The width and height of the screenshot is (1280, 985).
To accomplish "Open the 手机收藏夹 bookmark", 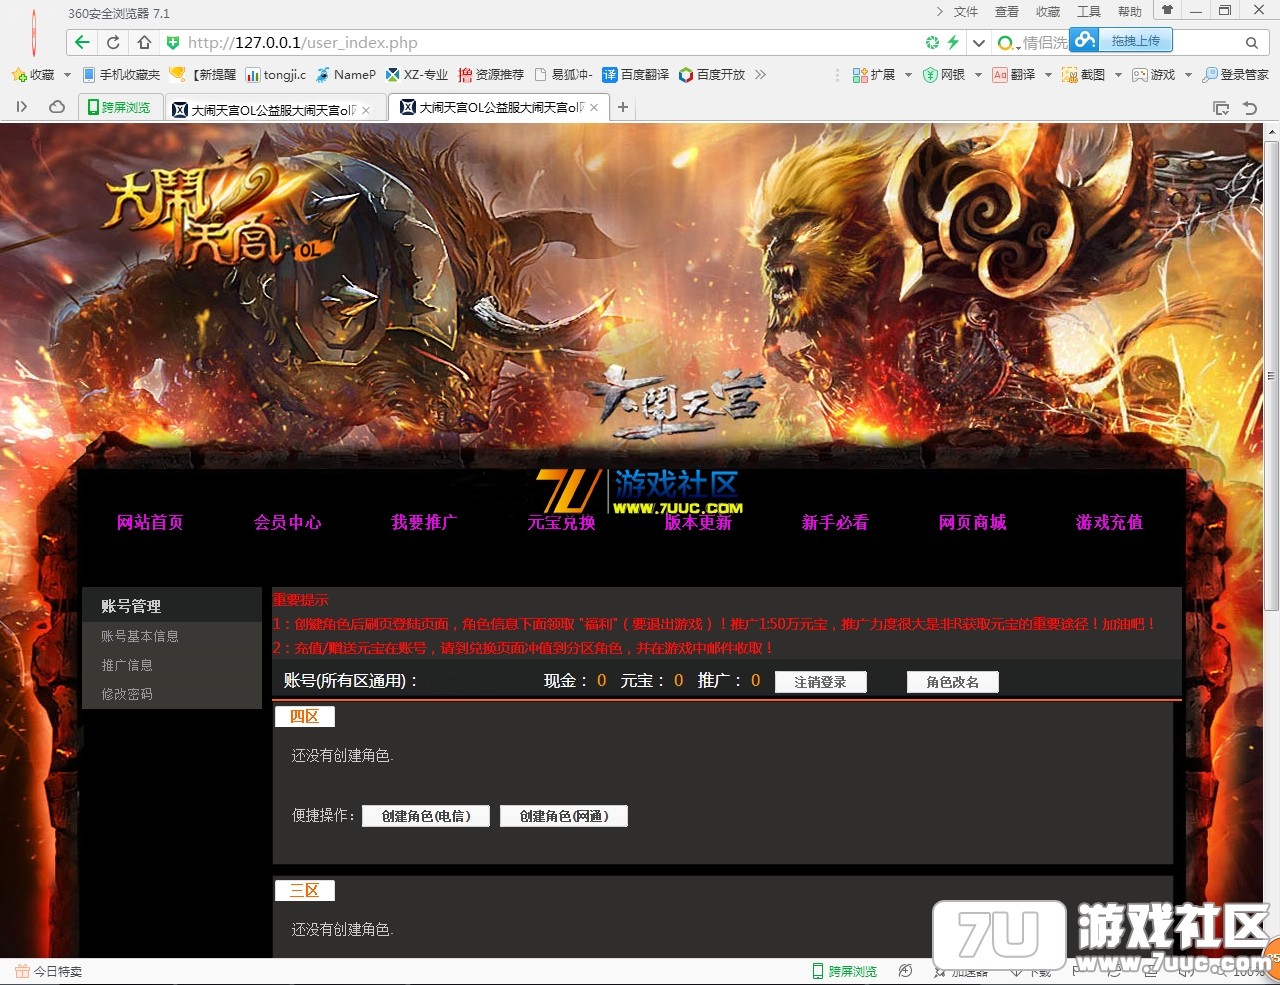I will tap(121, 75).
